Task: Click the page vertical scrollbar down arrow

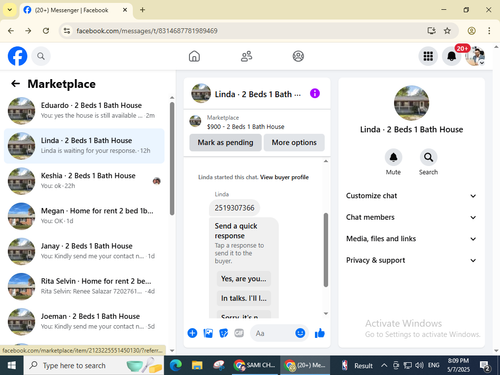Action: click(496, 350)
